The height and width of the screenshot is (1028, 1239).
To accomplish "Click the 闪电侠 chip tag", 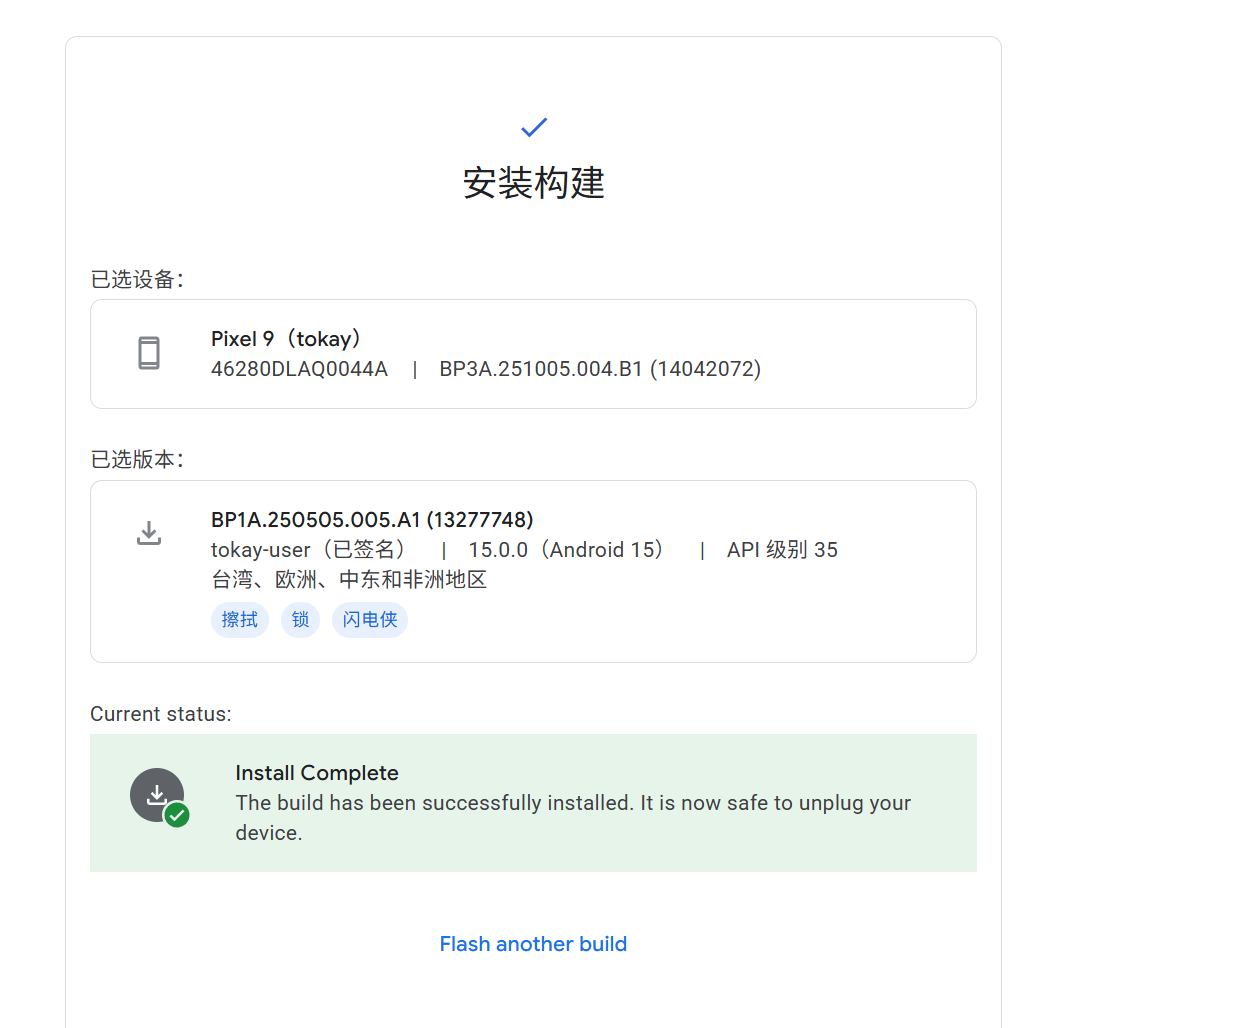I will point(370,620).
